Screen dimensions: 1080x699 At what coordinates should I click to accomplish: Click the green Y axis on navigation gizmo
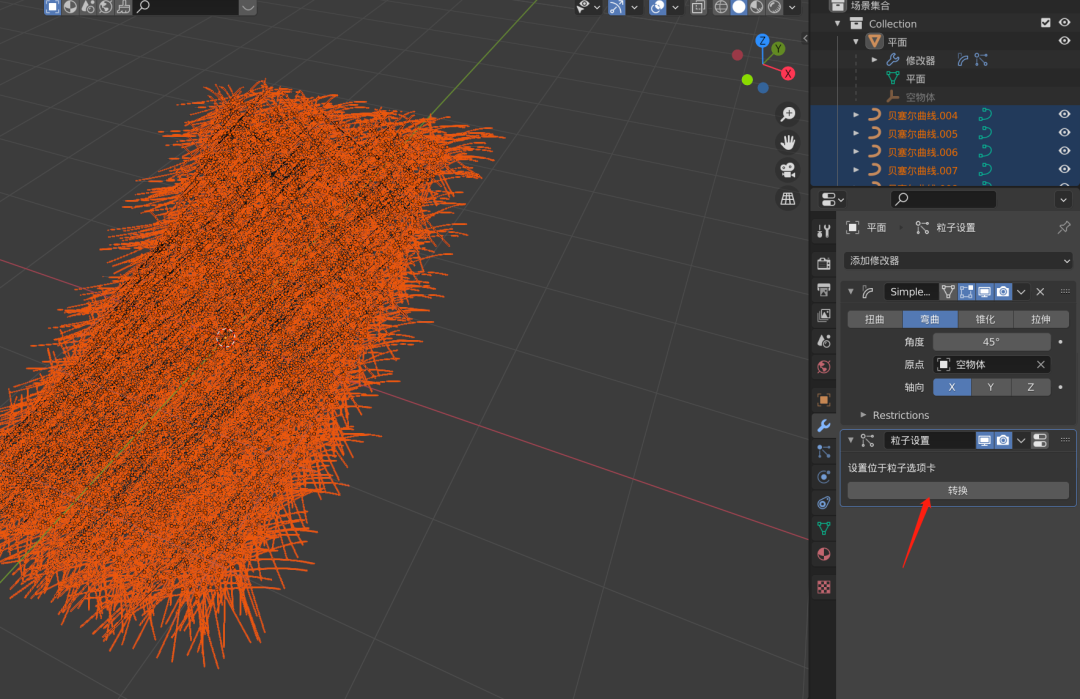click(x=778, y=49)
